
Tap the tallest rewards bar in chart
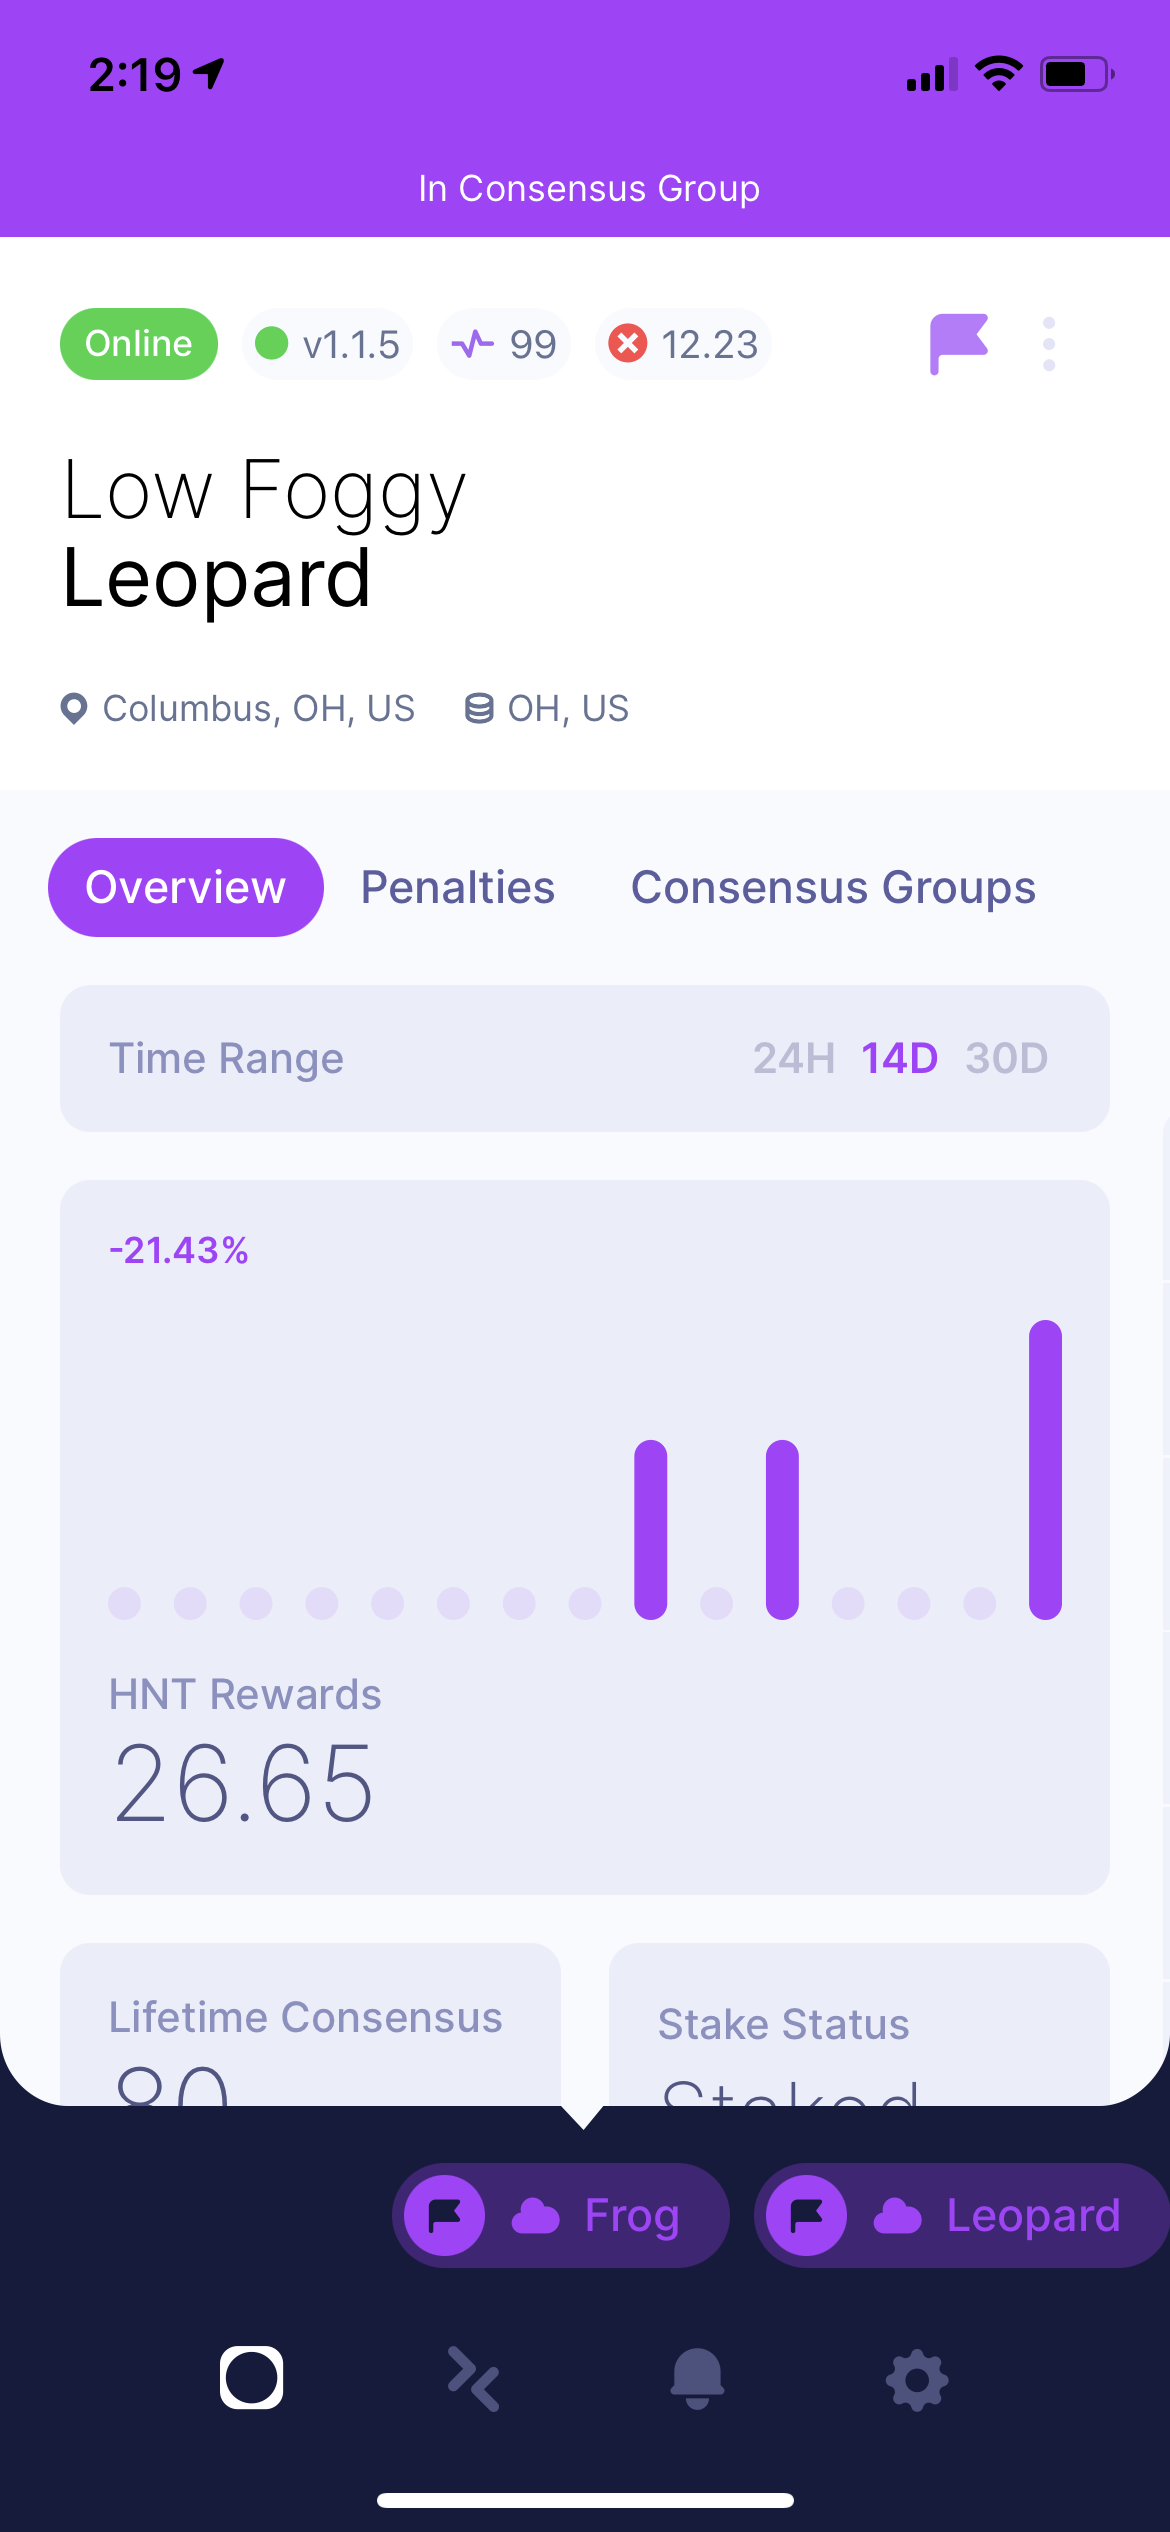1045,1469
